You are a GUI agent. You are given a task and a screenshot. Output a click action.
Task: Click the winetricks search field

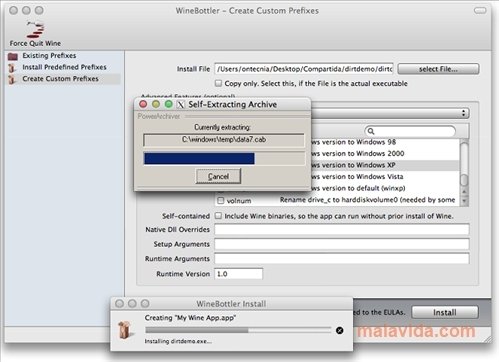[410, 131]
